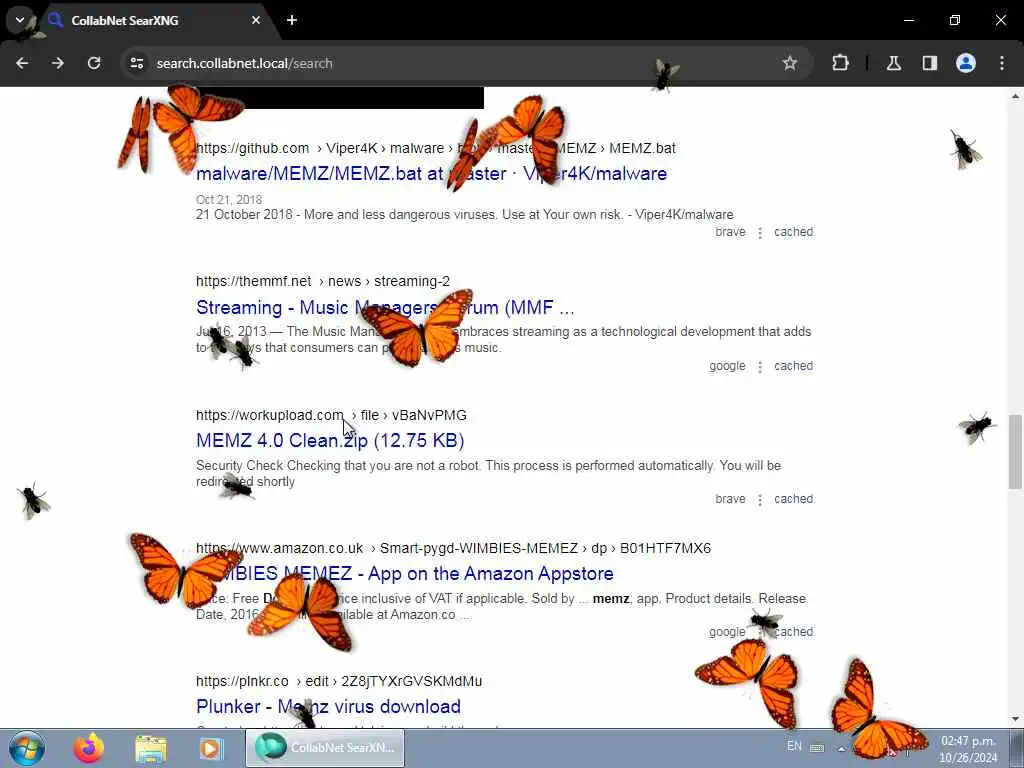Screen dimensions: 1024x768
Task: Click the scrollbar up arrow
Action: (x=1015, y=96)
